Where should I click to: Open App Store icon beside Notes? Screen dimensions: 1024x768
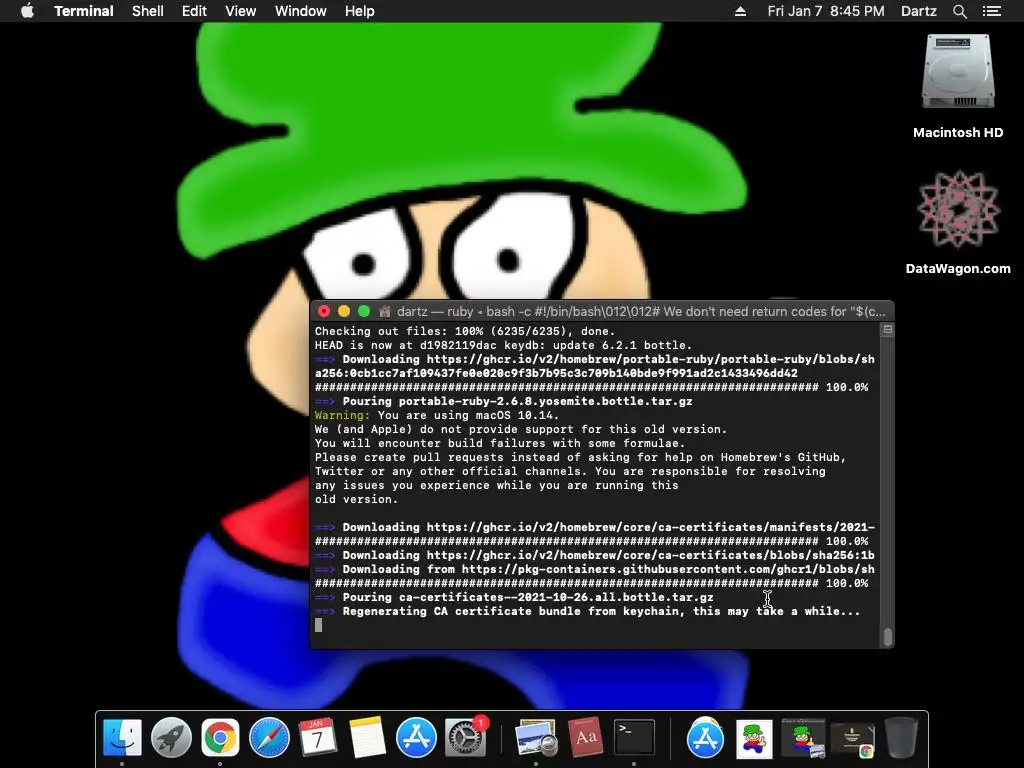pyautogui.click(x=416, y=737)
